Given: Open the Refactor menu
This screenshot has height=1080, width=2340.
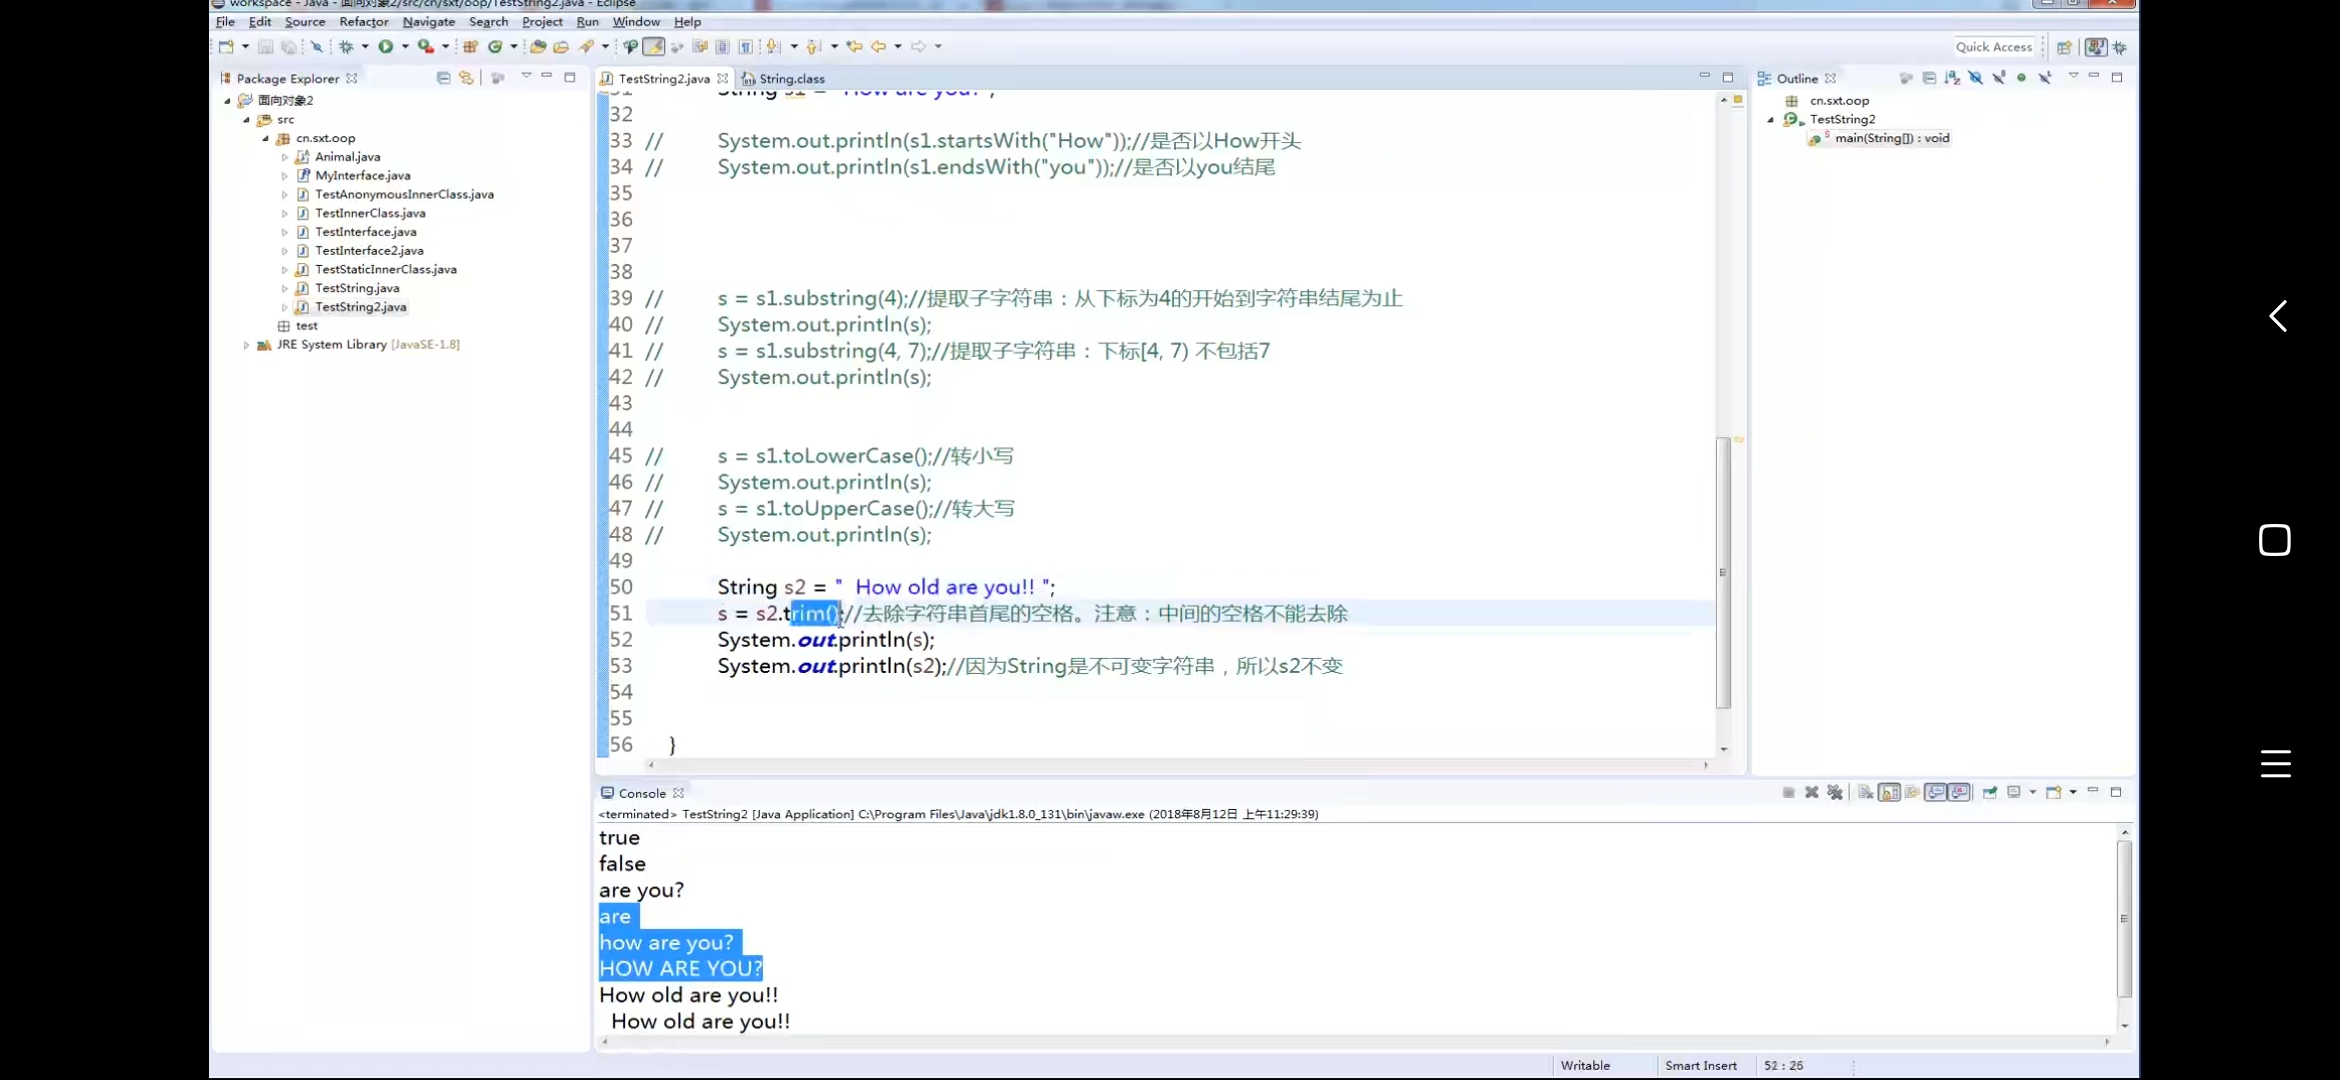Looking at the screenshot, I should pos(363,21).
